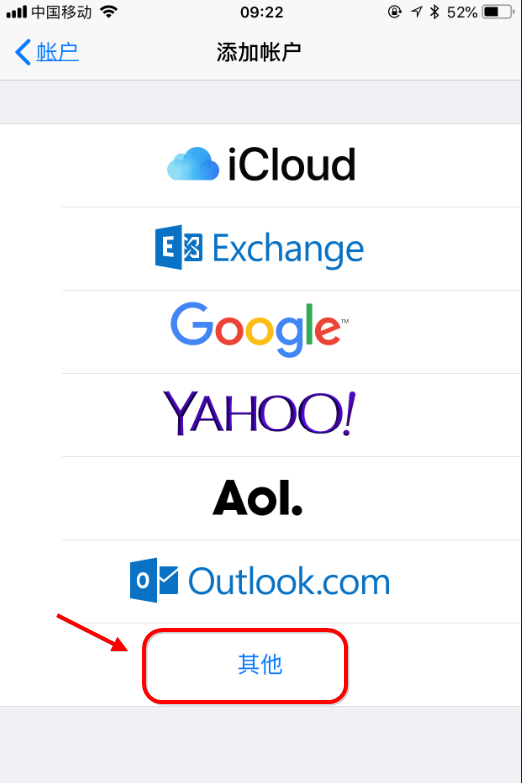Tap the back chevron arrow
This screenshot has width=522, height=783.
click(22, 52)
